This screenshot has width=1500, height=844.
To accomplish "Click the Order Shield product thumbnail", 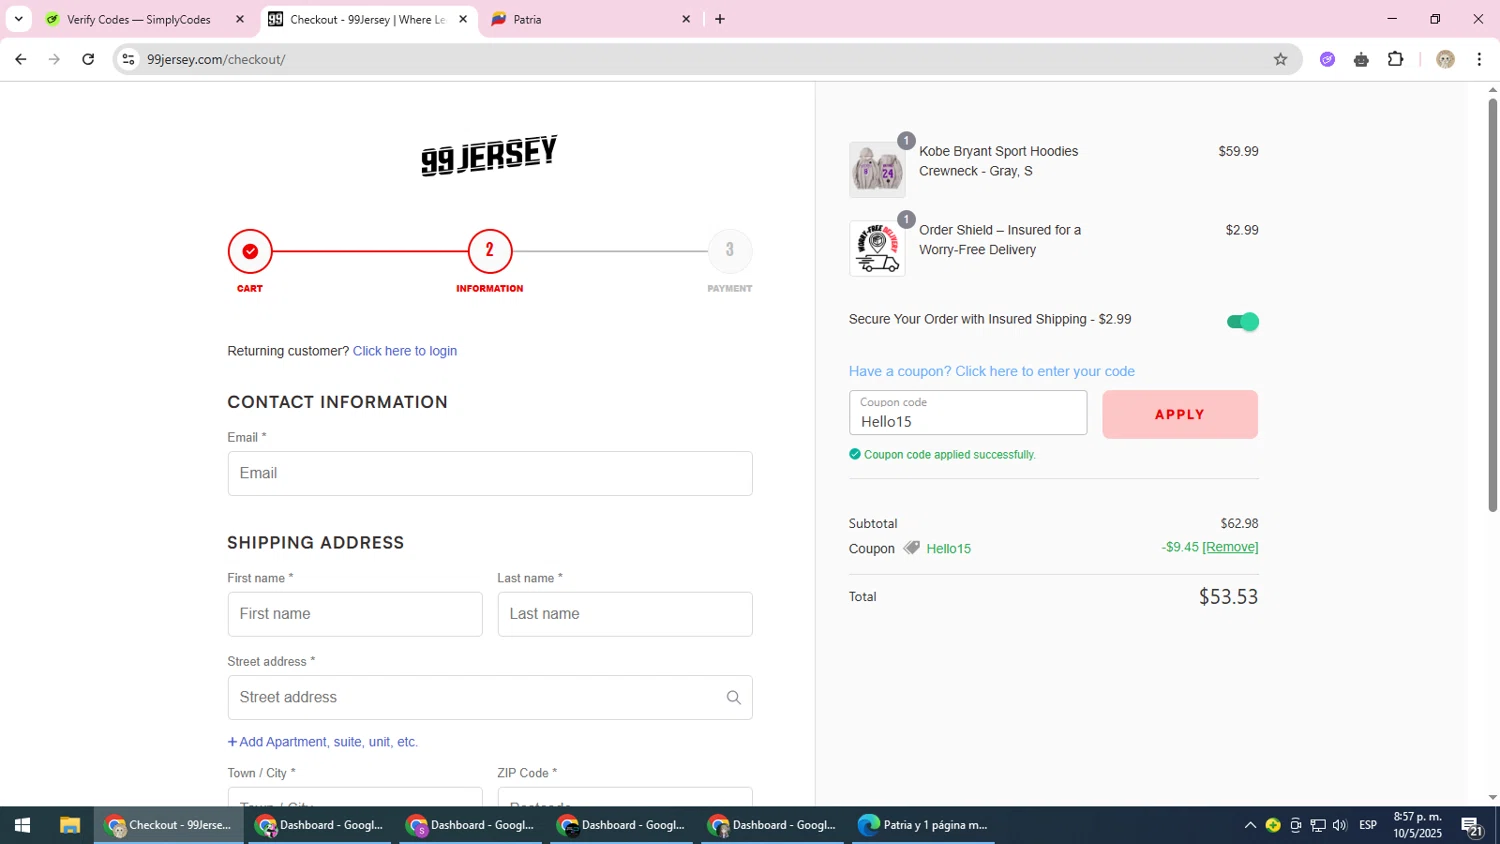I will click(x=877, y=248).
